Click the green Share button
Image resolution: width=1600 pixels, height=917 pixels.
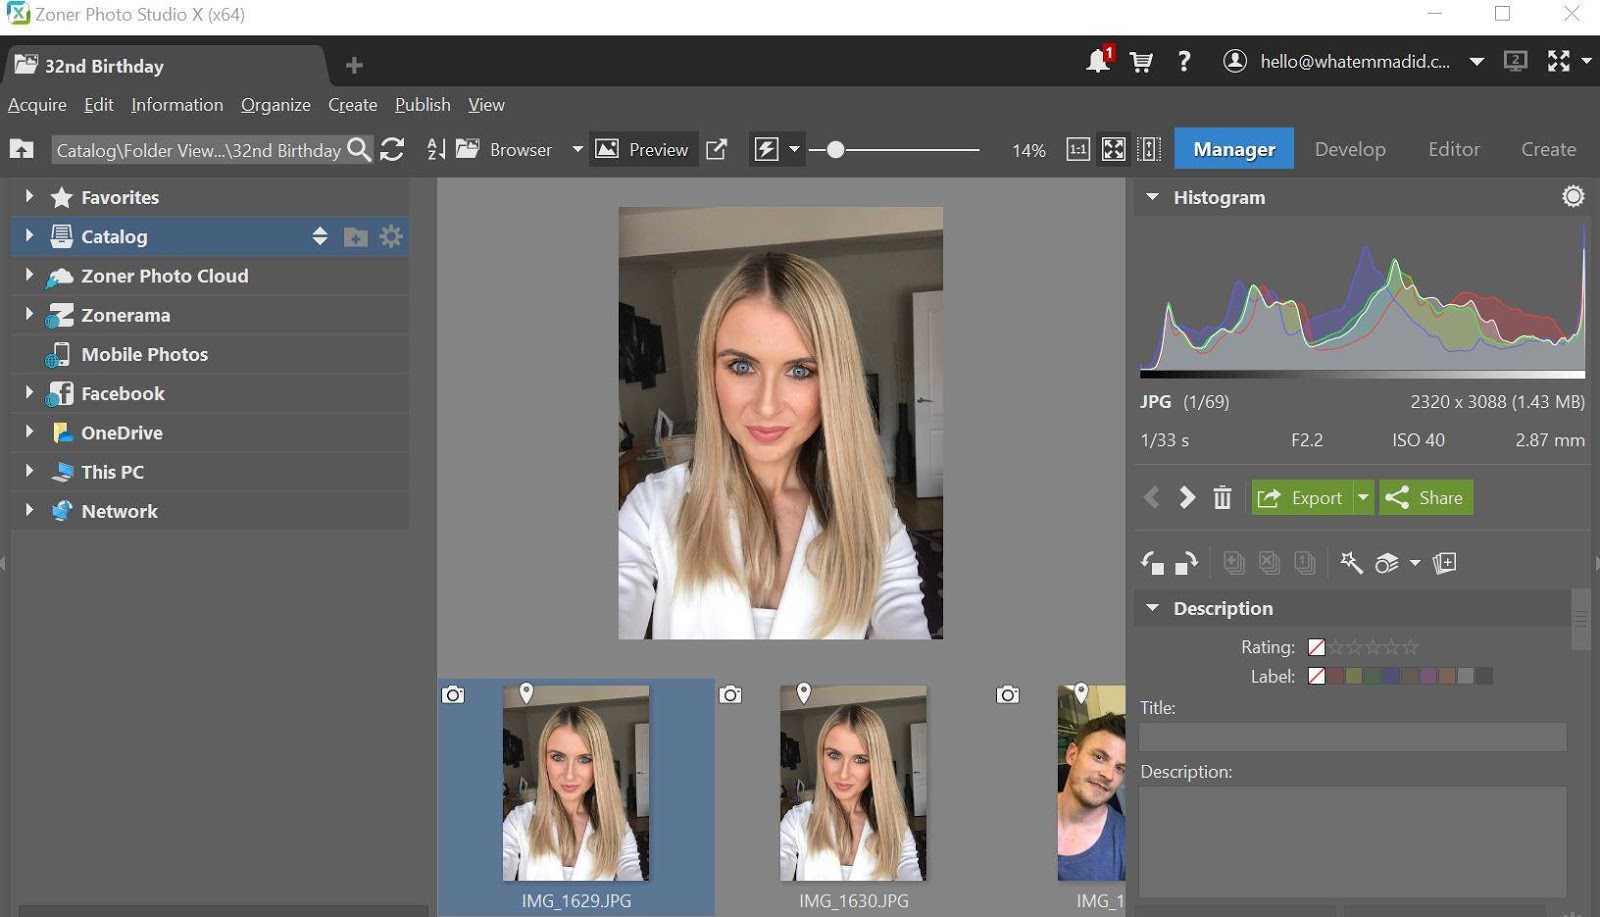(1426, 498)
